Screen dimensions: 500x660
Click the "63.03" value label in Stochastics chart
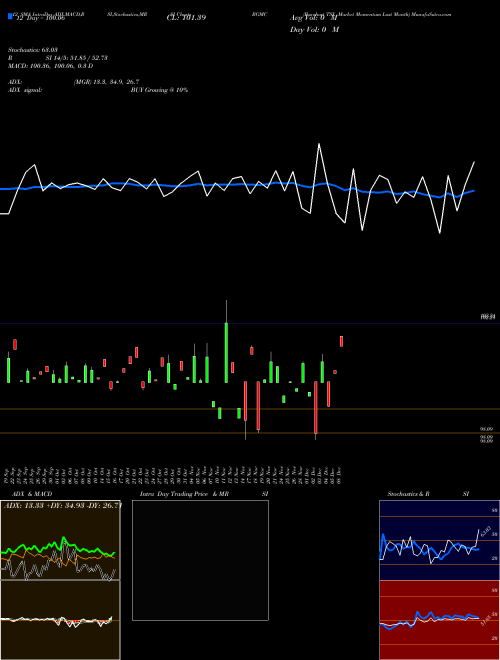click(485, 530)
